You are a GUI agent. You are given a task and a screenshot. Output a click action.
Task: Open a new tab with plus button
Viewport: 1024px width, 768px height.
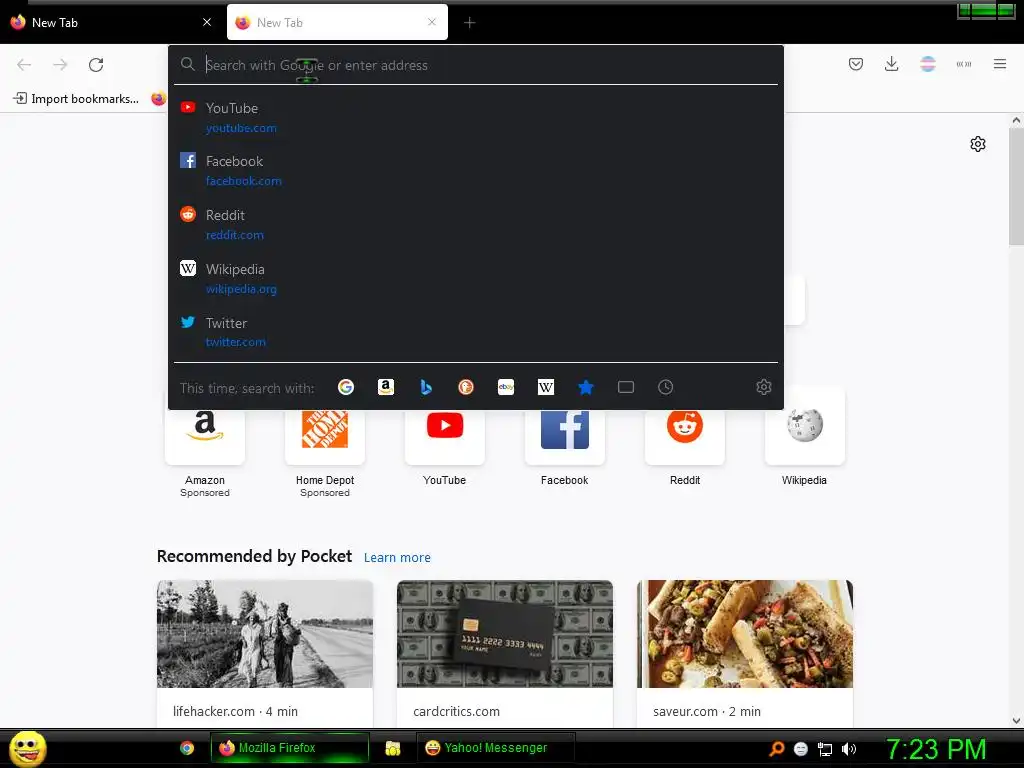click(470, 23)
